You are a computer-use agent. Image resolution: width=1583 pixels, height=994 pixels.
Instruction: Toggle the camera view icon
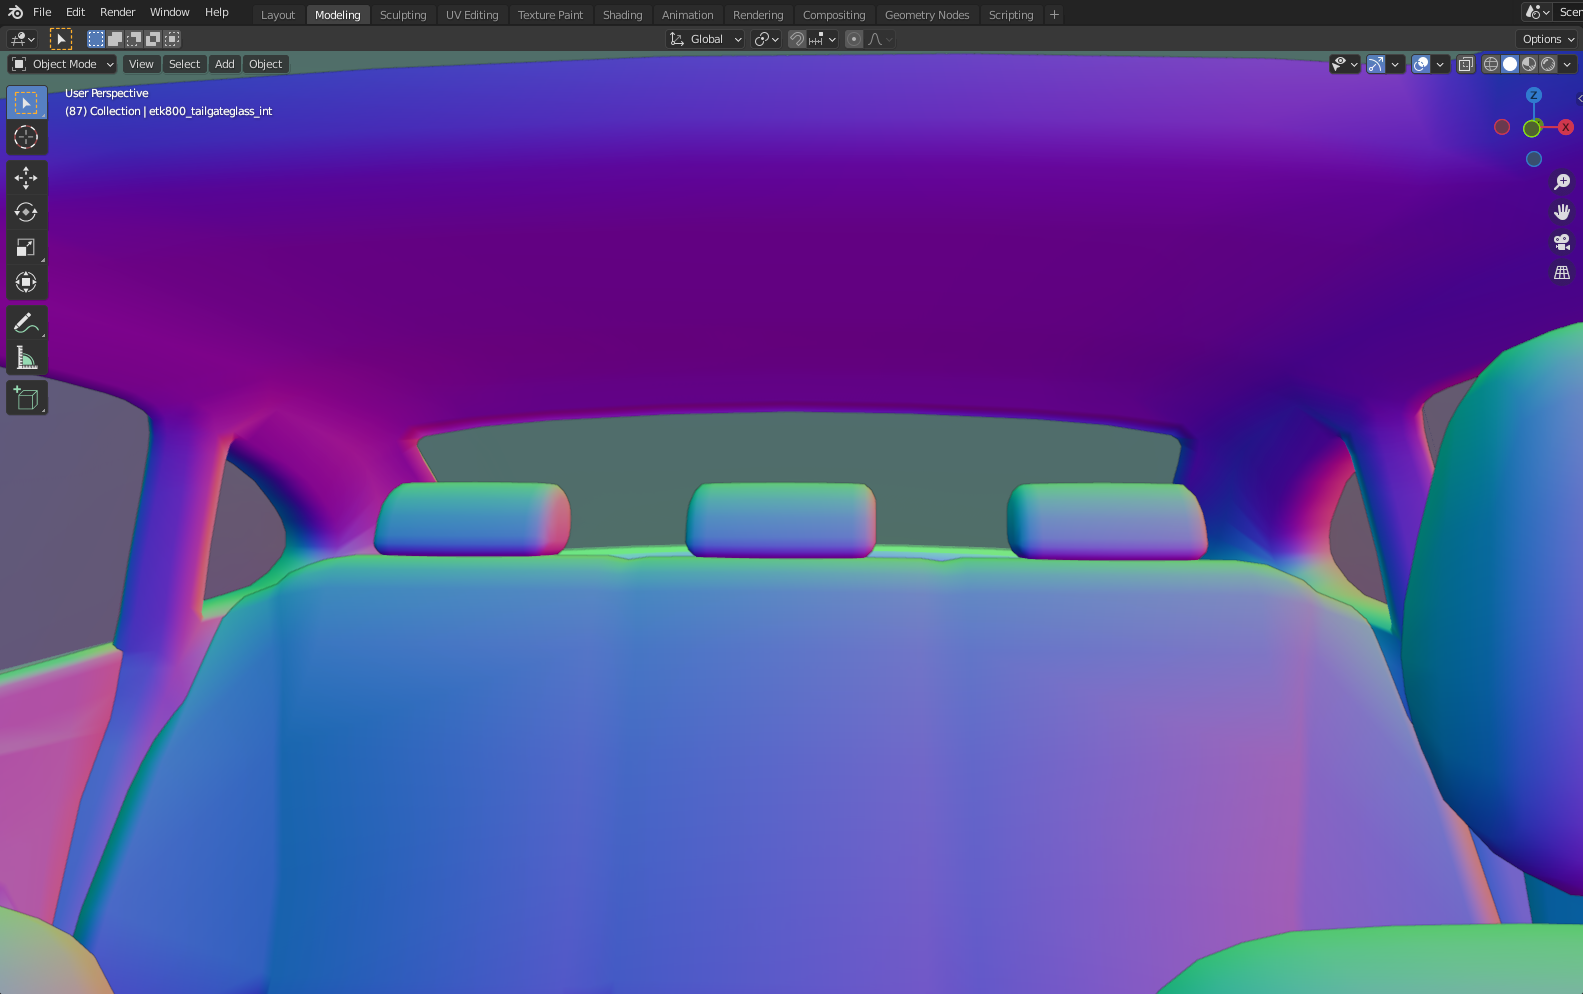[1562, 242]
